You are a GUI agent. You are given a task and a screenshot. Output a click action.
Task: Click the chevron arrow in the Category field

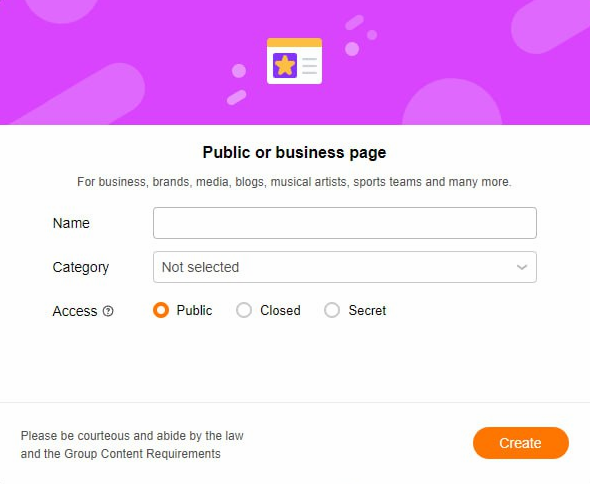pos(522,267)
